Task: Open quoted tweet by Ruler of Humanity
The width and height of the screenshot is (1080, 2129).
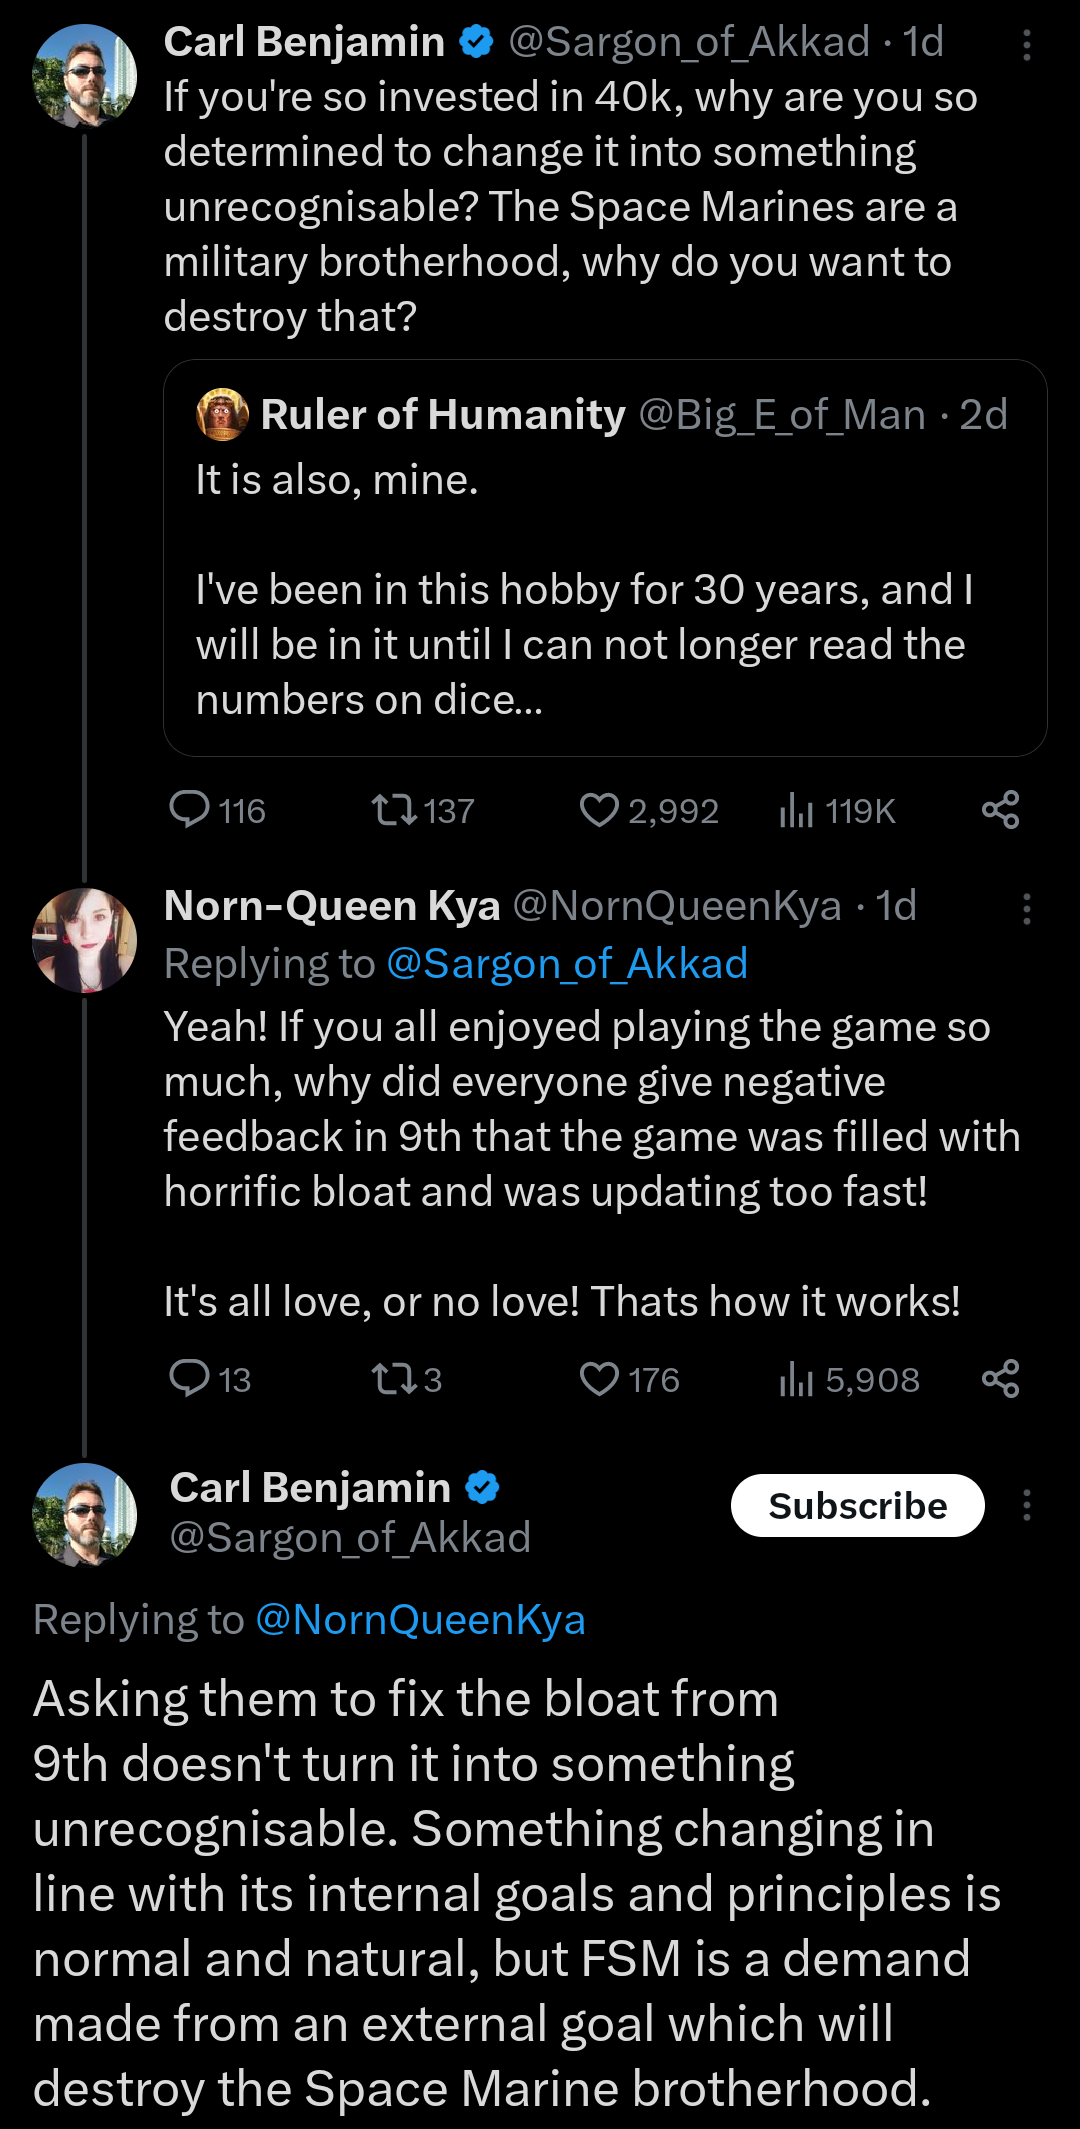Action: [x=605, y=557]
